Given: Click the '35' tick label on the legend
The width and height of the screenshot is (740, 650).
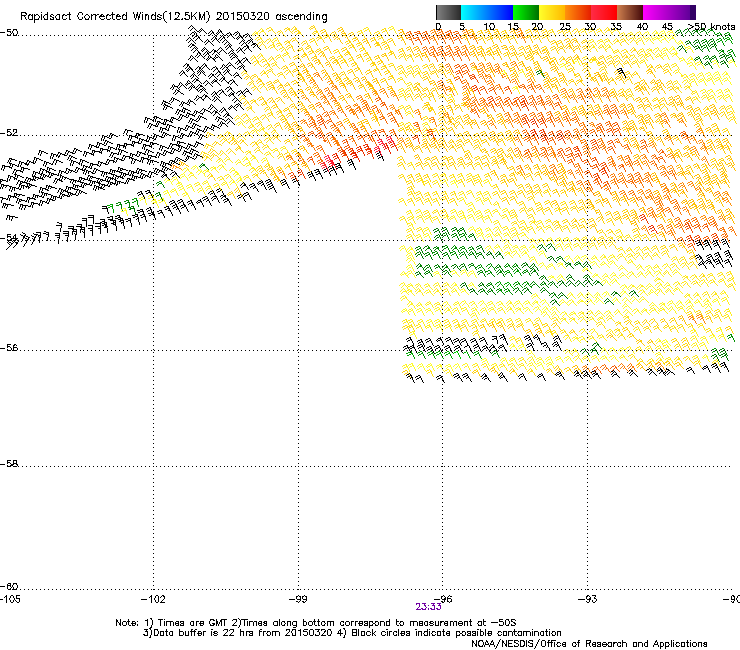Looking at the screenshot, I should pyautogui.click(x=616, y=27).
